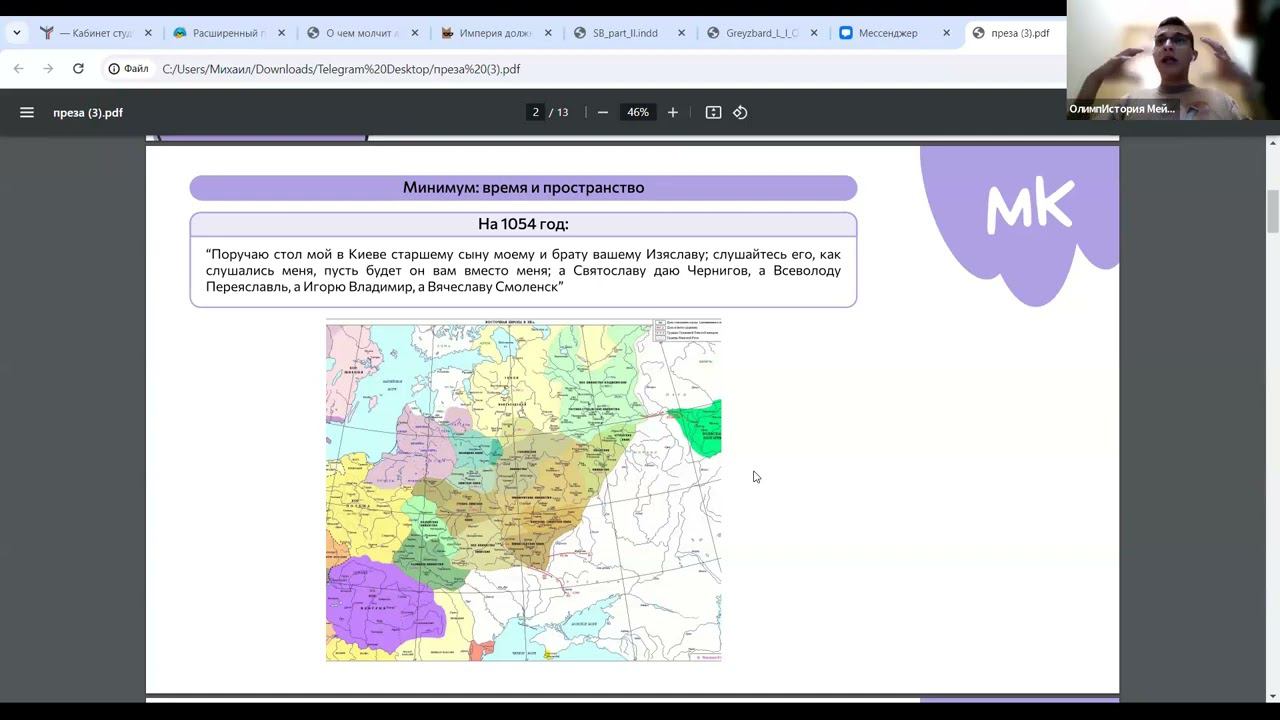Click the heading "Минимум: время и пространство"

(523, 188)
